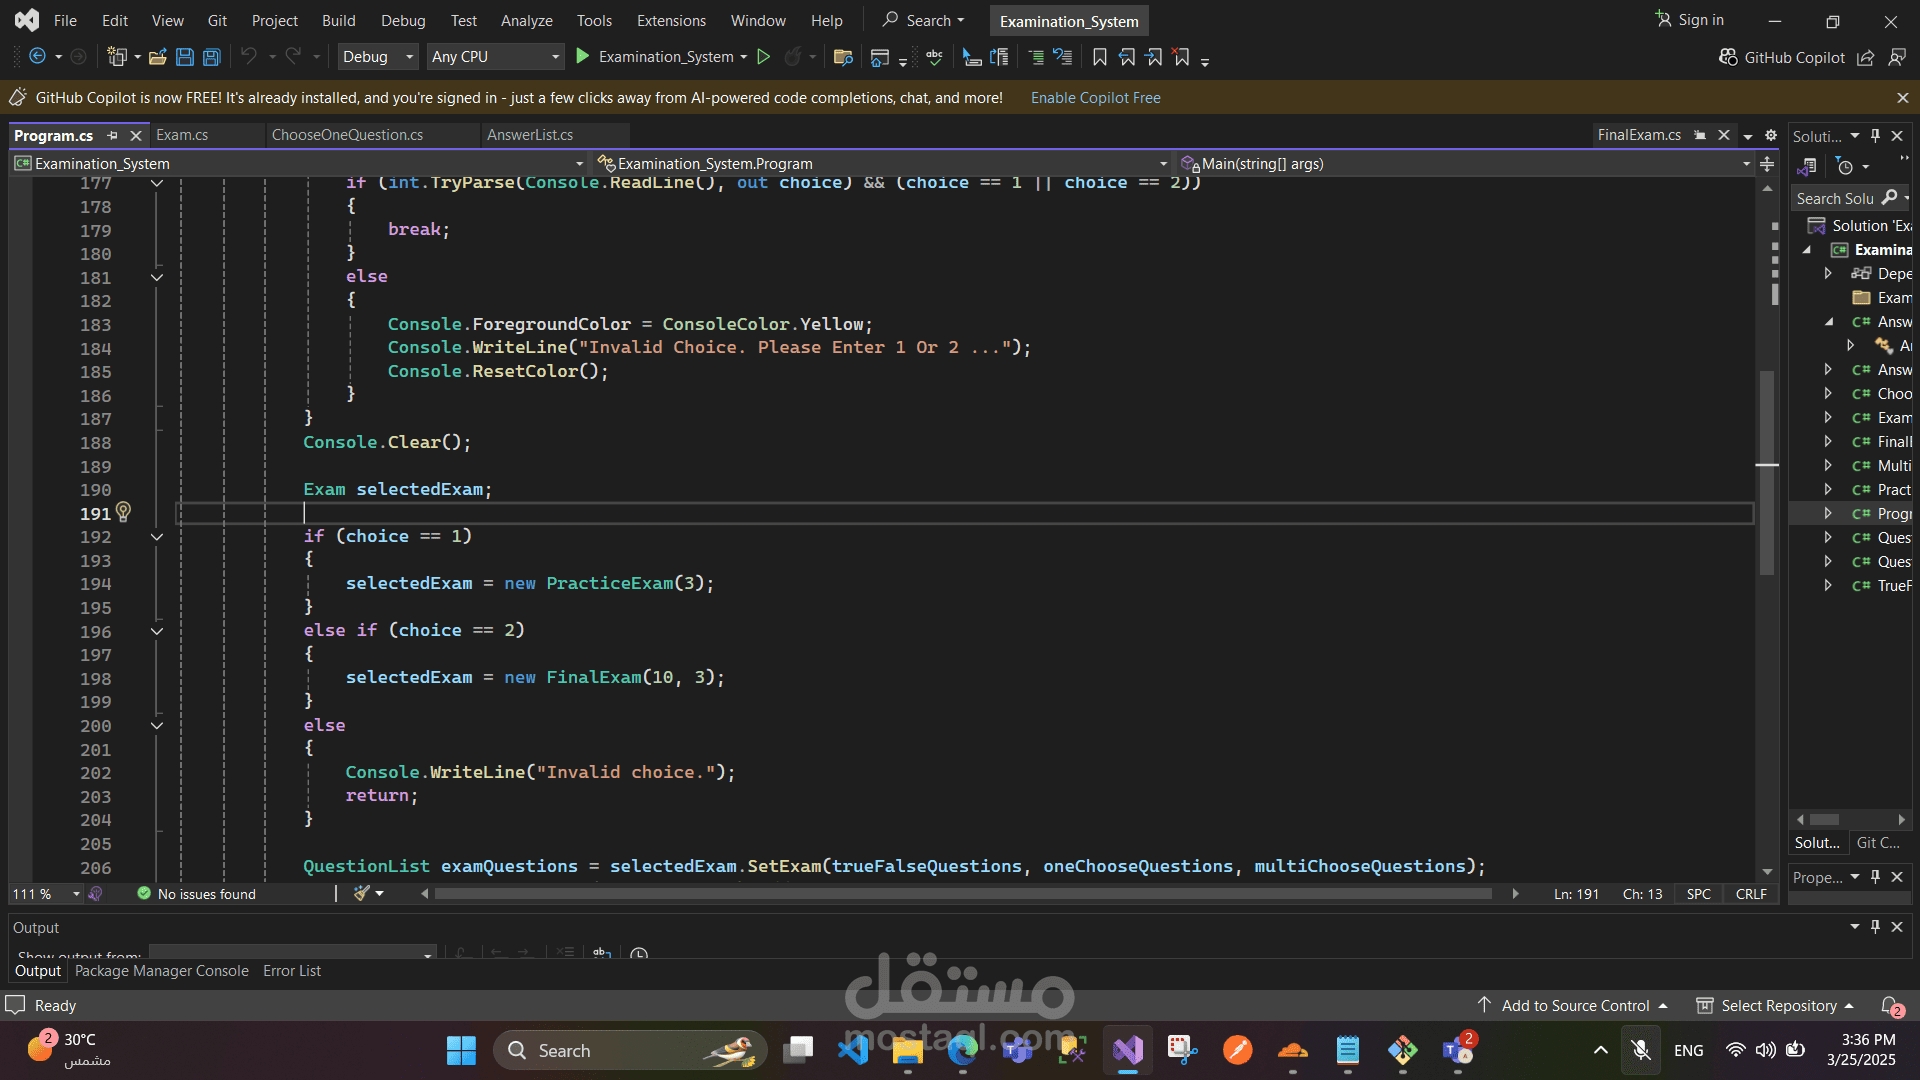This screenshot has width=1920, height=1080.
Task: Click Add to Source Control
Action: pyautogui.click(x=1573, y=1005)
